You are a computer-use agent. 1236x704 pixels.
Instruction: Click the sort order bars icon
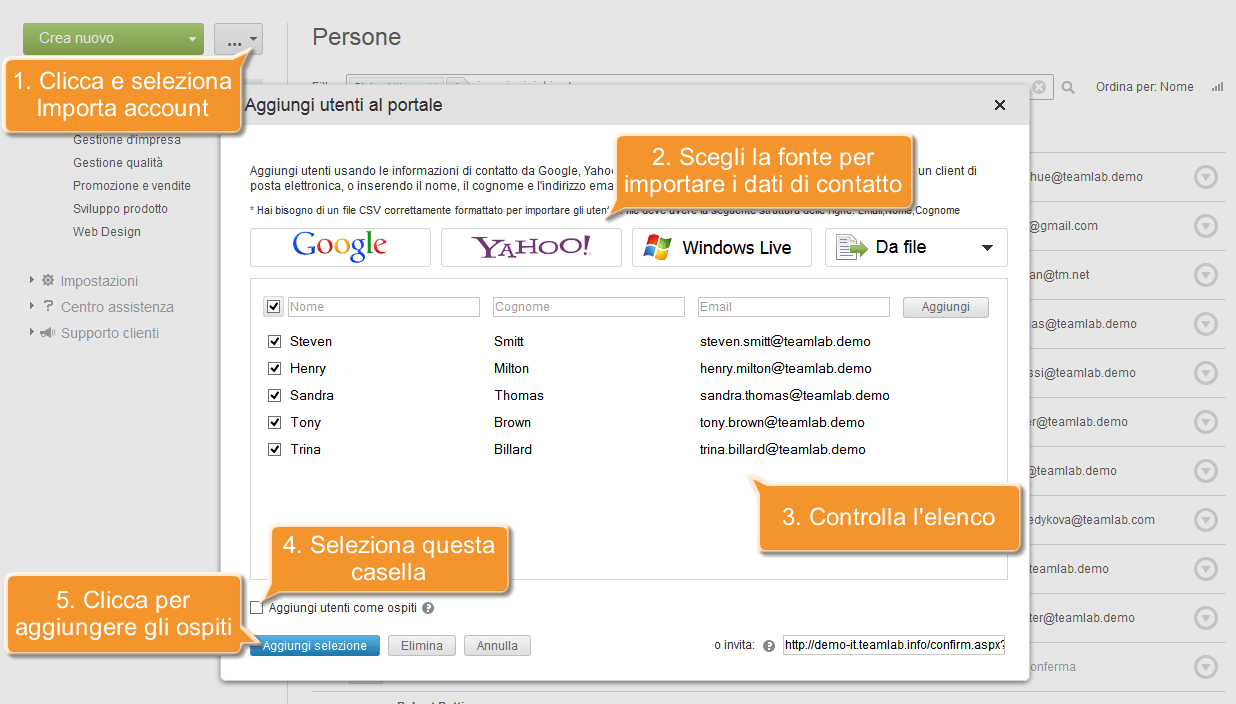coord(1217,87)
